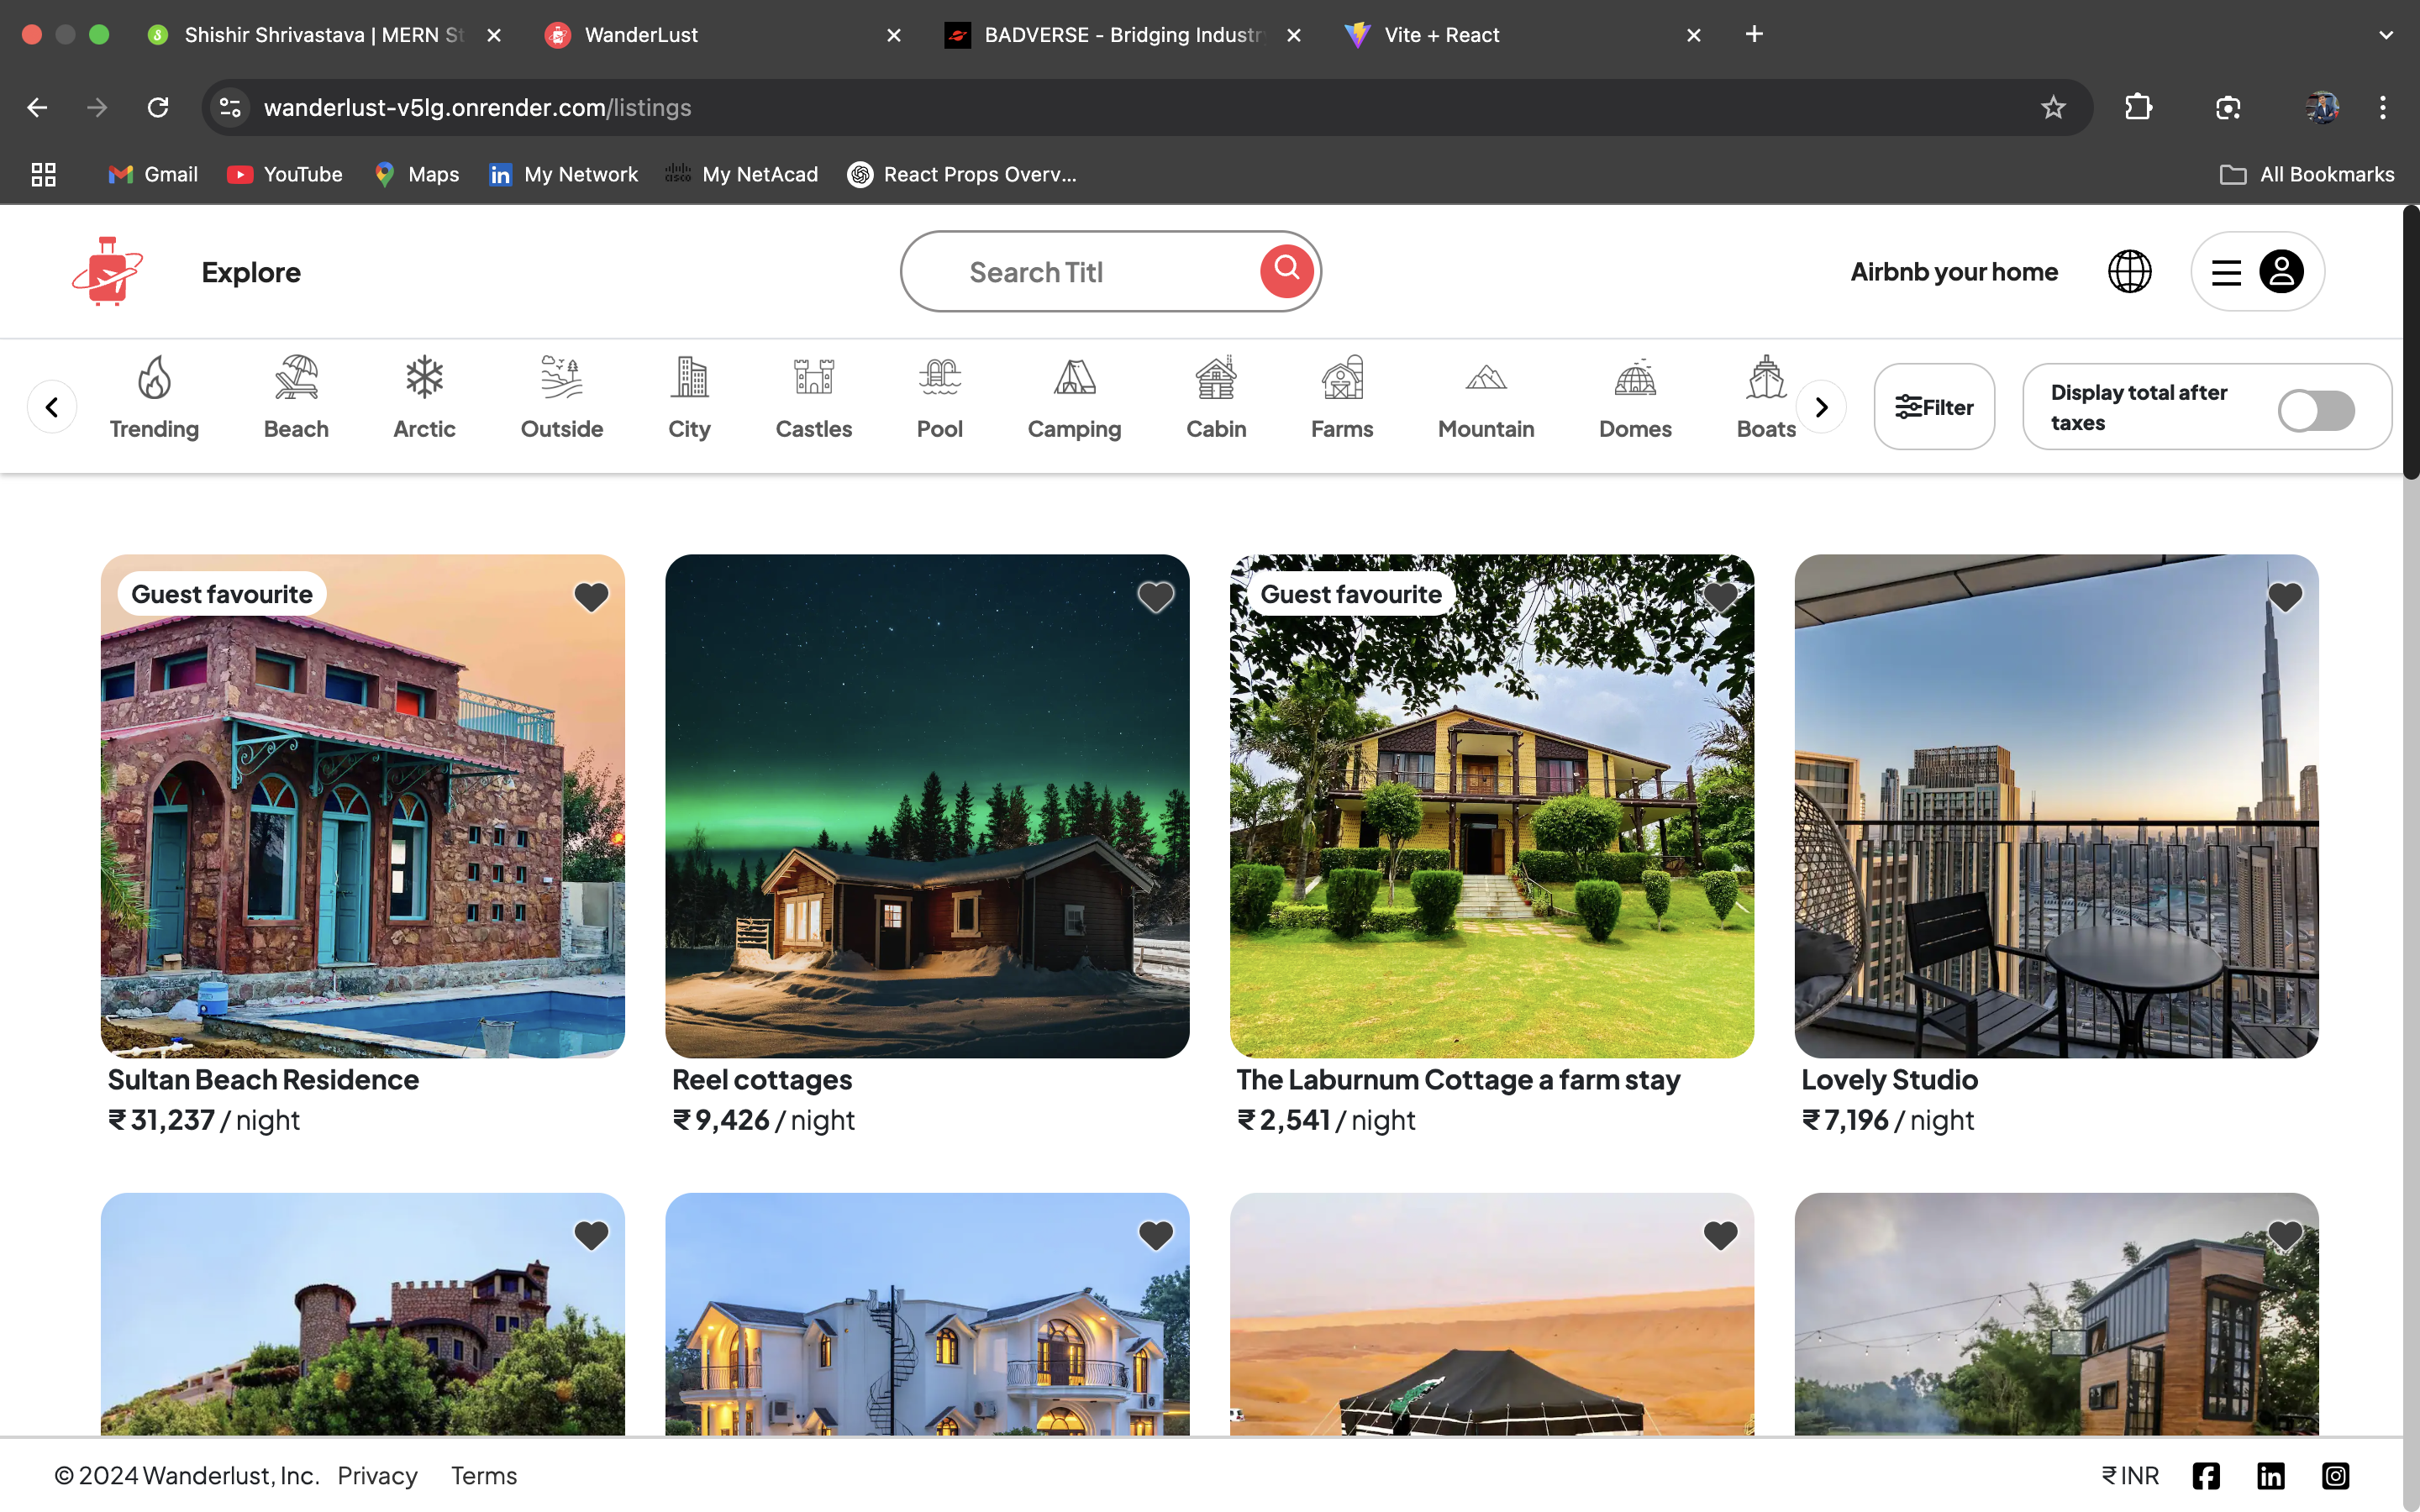Open the YouTube bookmark
The image size is (2420, 1512).
tap(285, 174)
